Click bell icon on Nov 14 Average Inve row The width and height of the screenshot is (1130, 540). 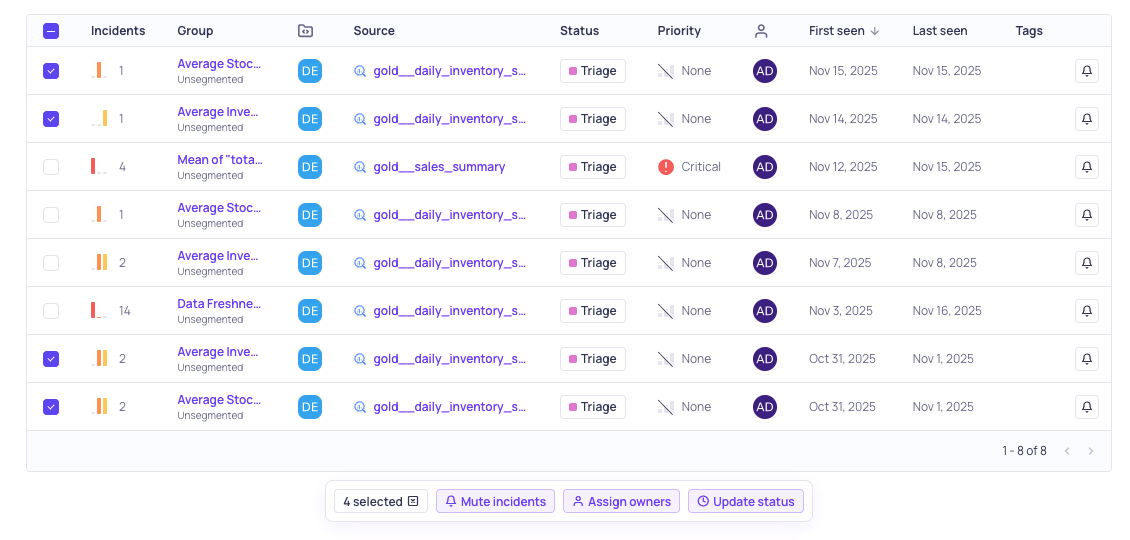tap(1087, 119)
